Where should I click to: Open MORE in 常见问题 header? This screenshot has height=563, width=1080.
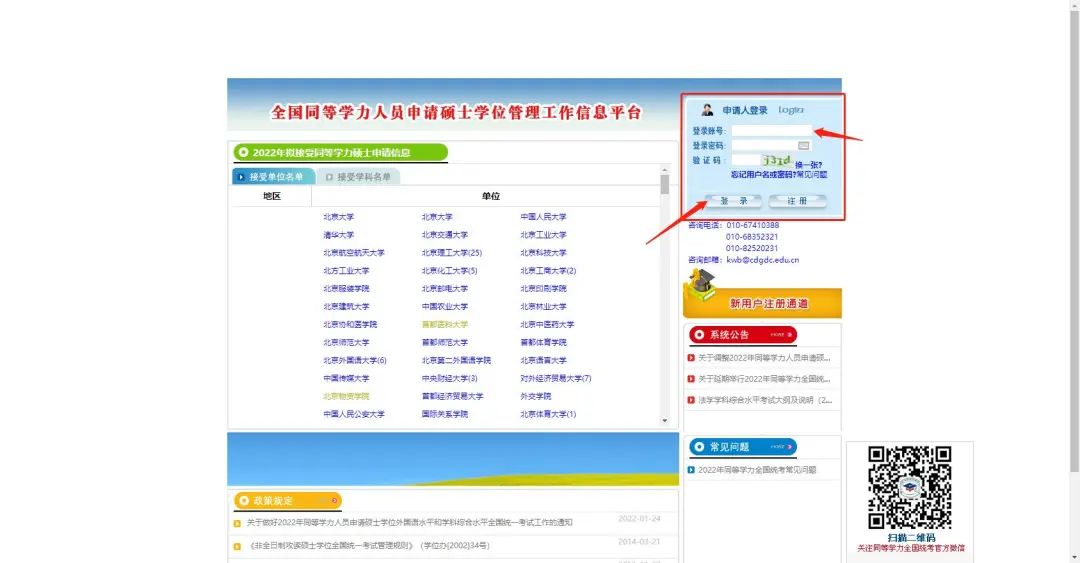(x=781, y=447)
